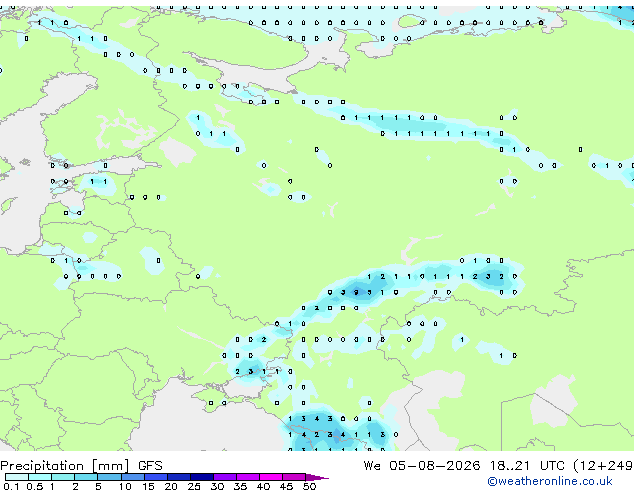Pick the 1–2 mm legend color box
Viewport: 634px width, 490px height.
pyautogui.click(x=63, y=477)
